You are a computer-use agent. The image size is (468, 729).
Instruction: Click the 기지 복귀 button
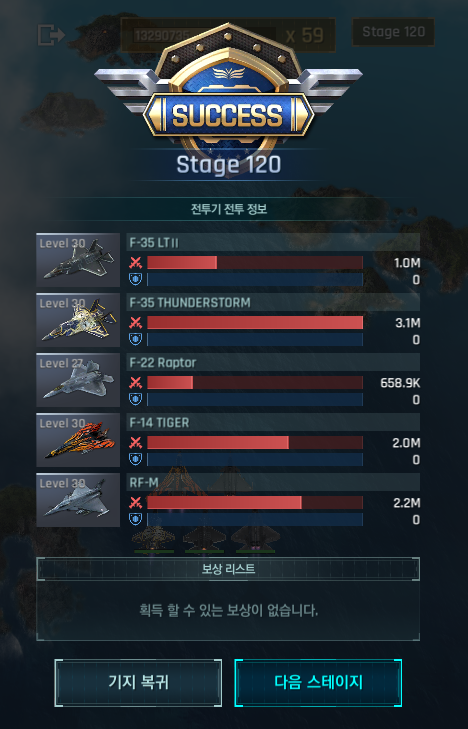click(x=138, y=683)
